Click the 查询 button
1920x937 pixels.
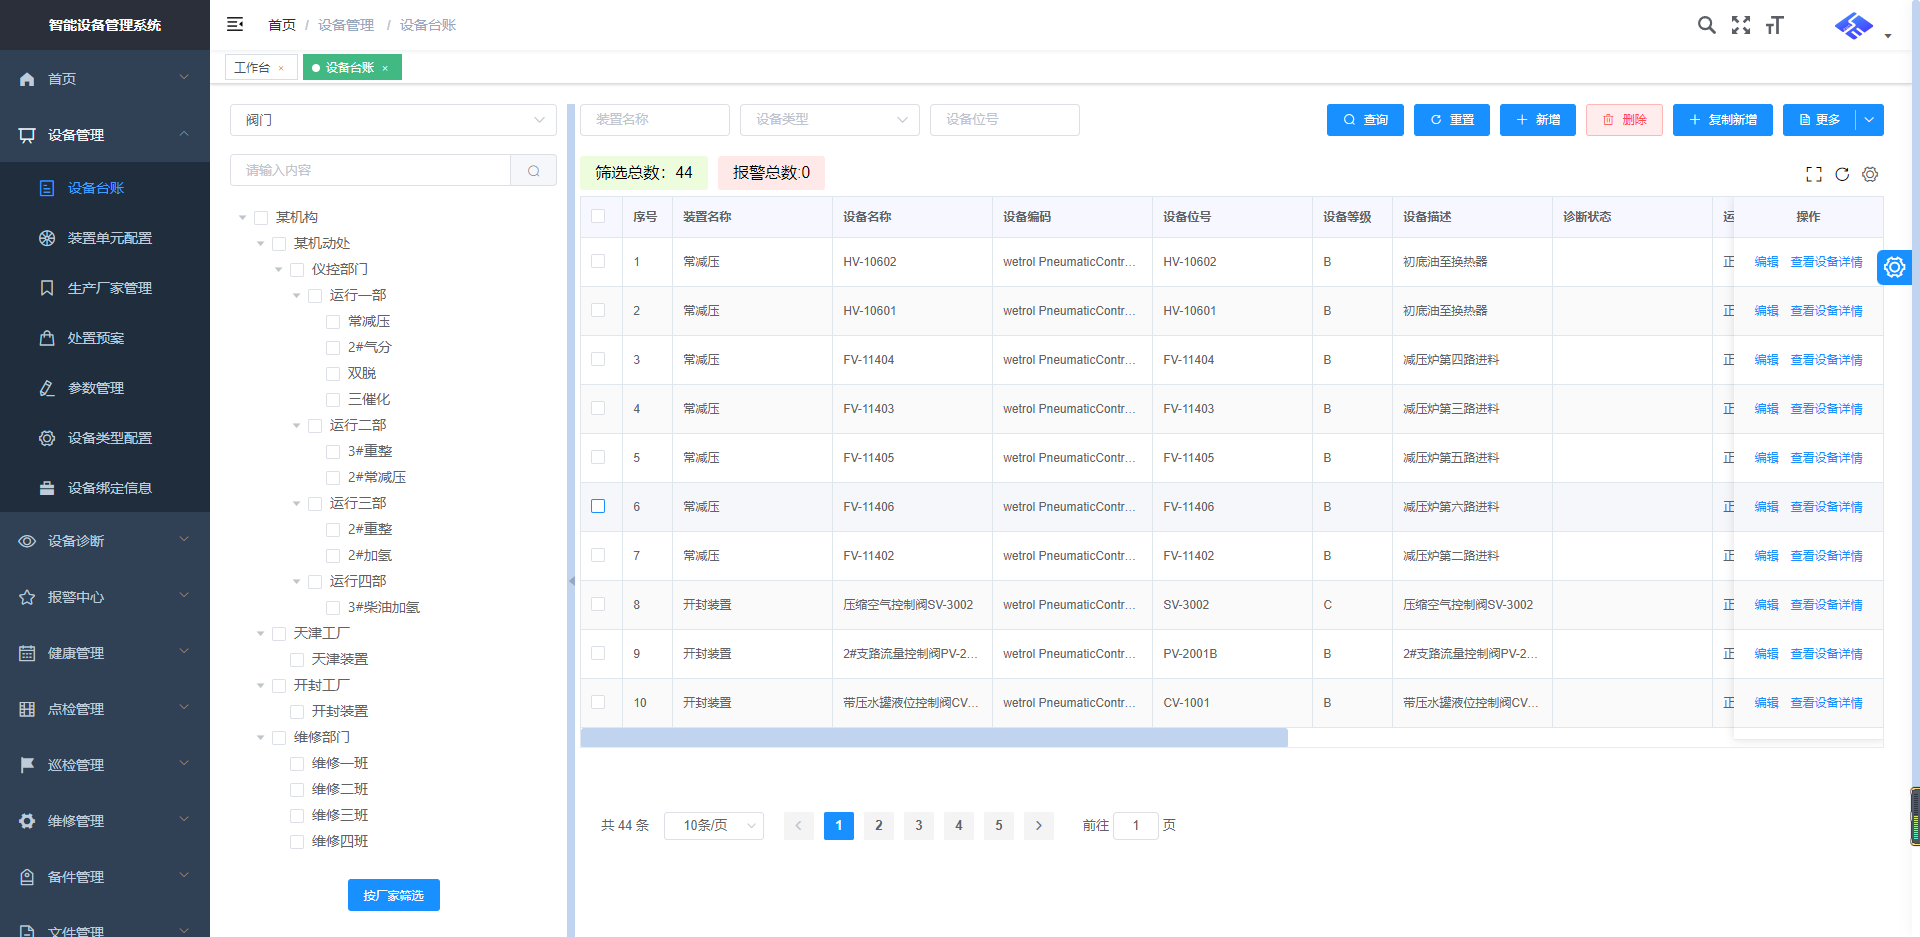pos(1365,120)
